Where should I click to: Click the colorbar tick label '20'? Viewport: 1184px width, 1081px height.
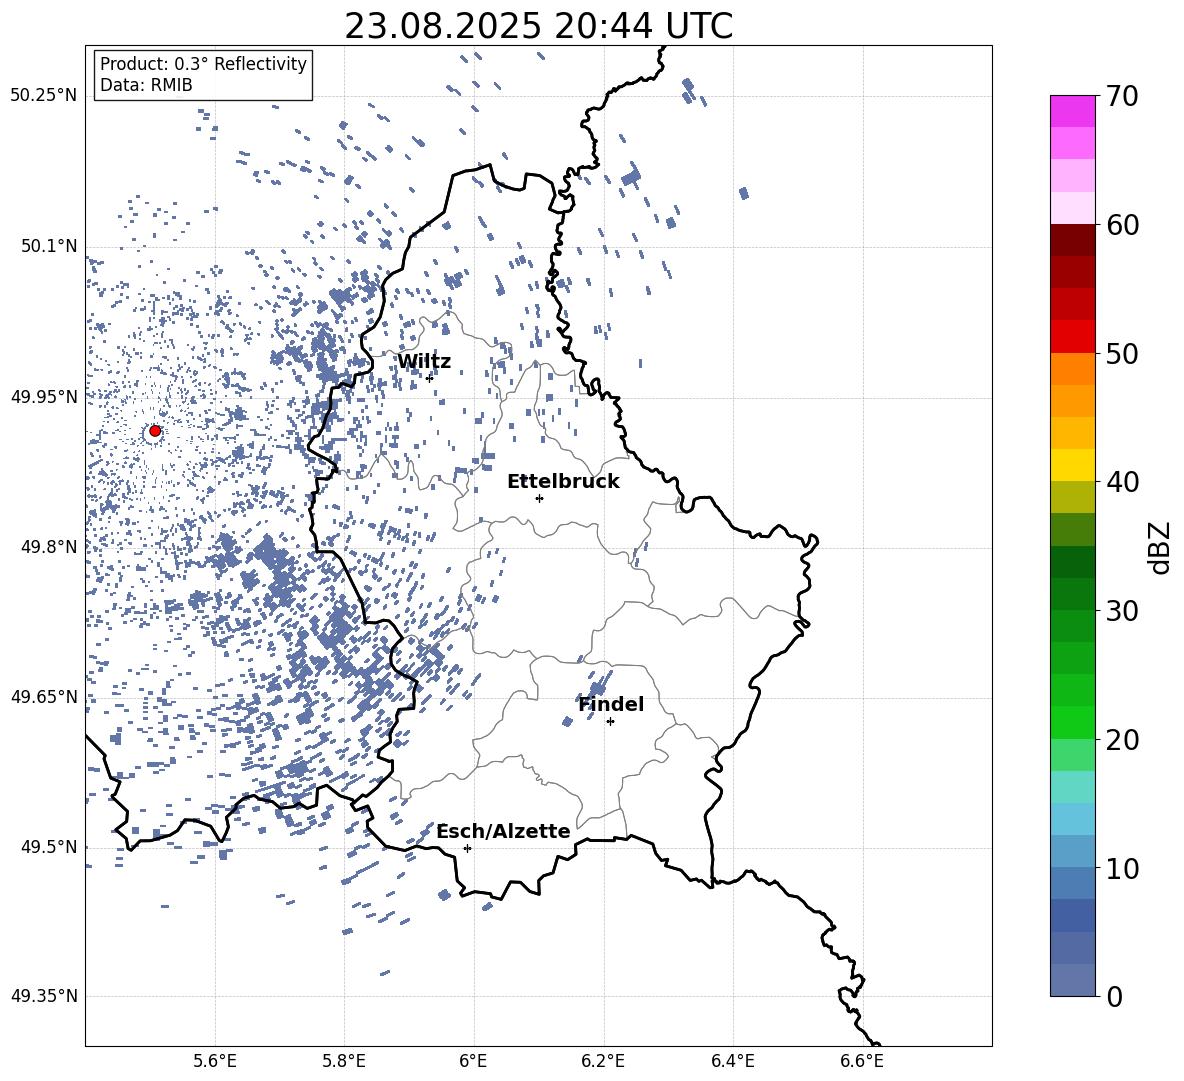tap(1122, 740)
